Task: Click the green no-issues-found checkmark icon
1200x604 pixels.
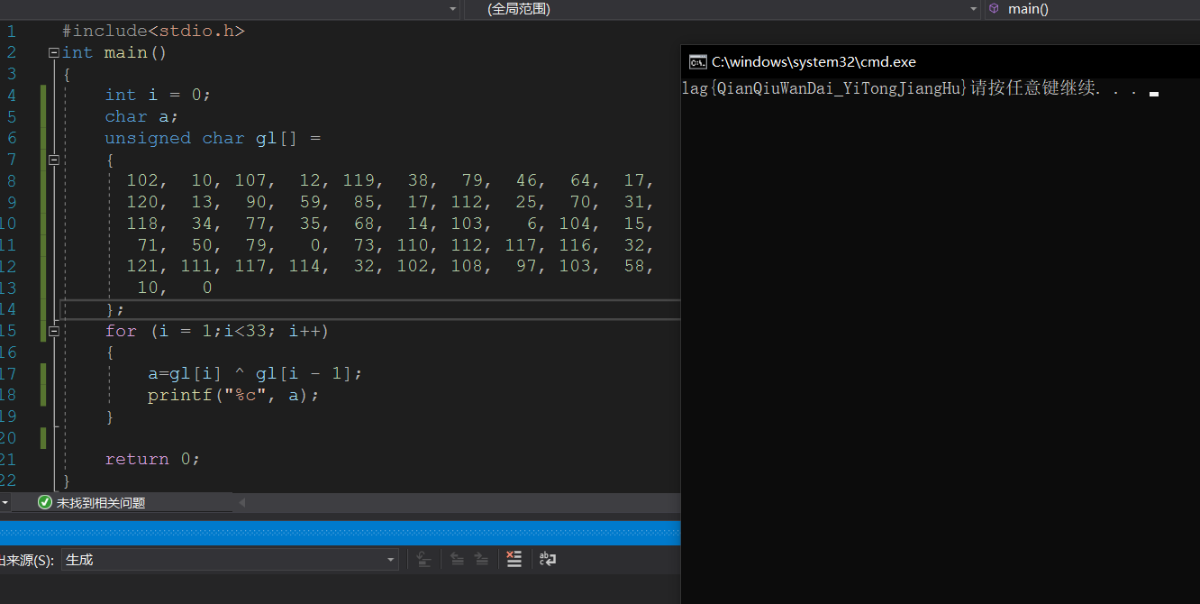Action: coord(44,503)
